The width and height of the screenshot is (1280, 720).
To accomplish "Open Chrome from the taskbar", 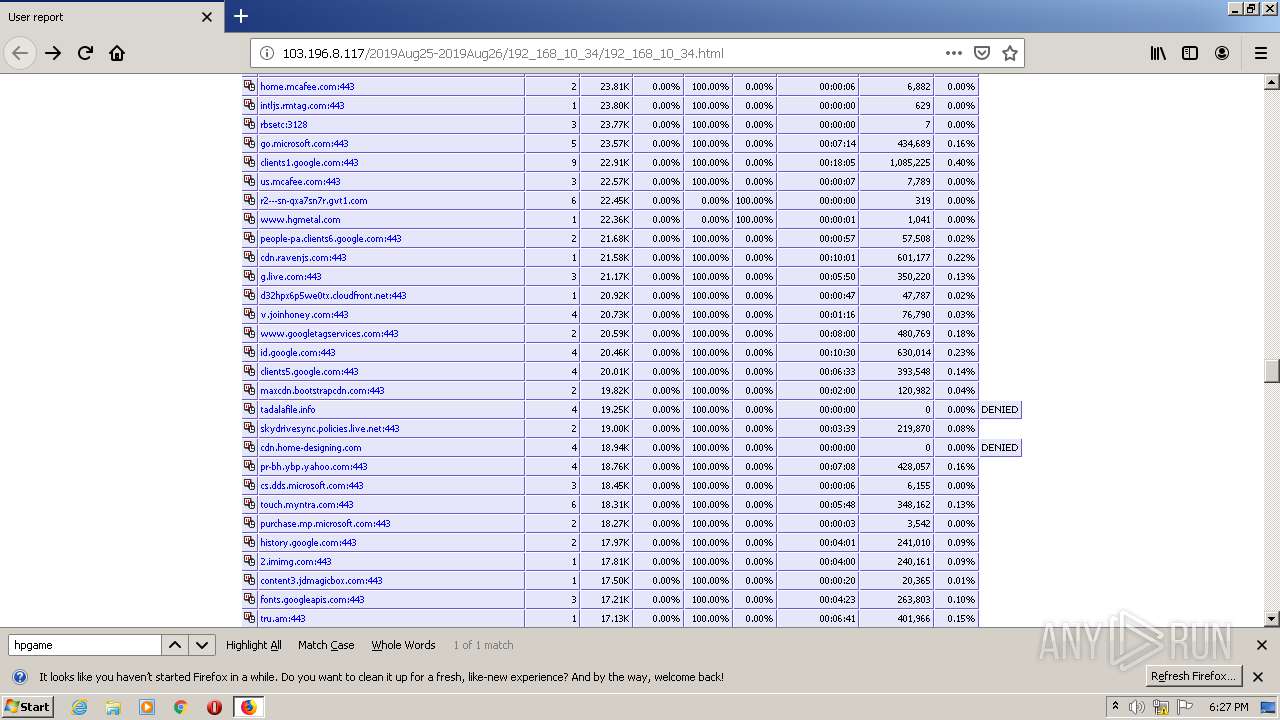I will [180, 707].
